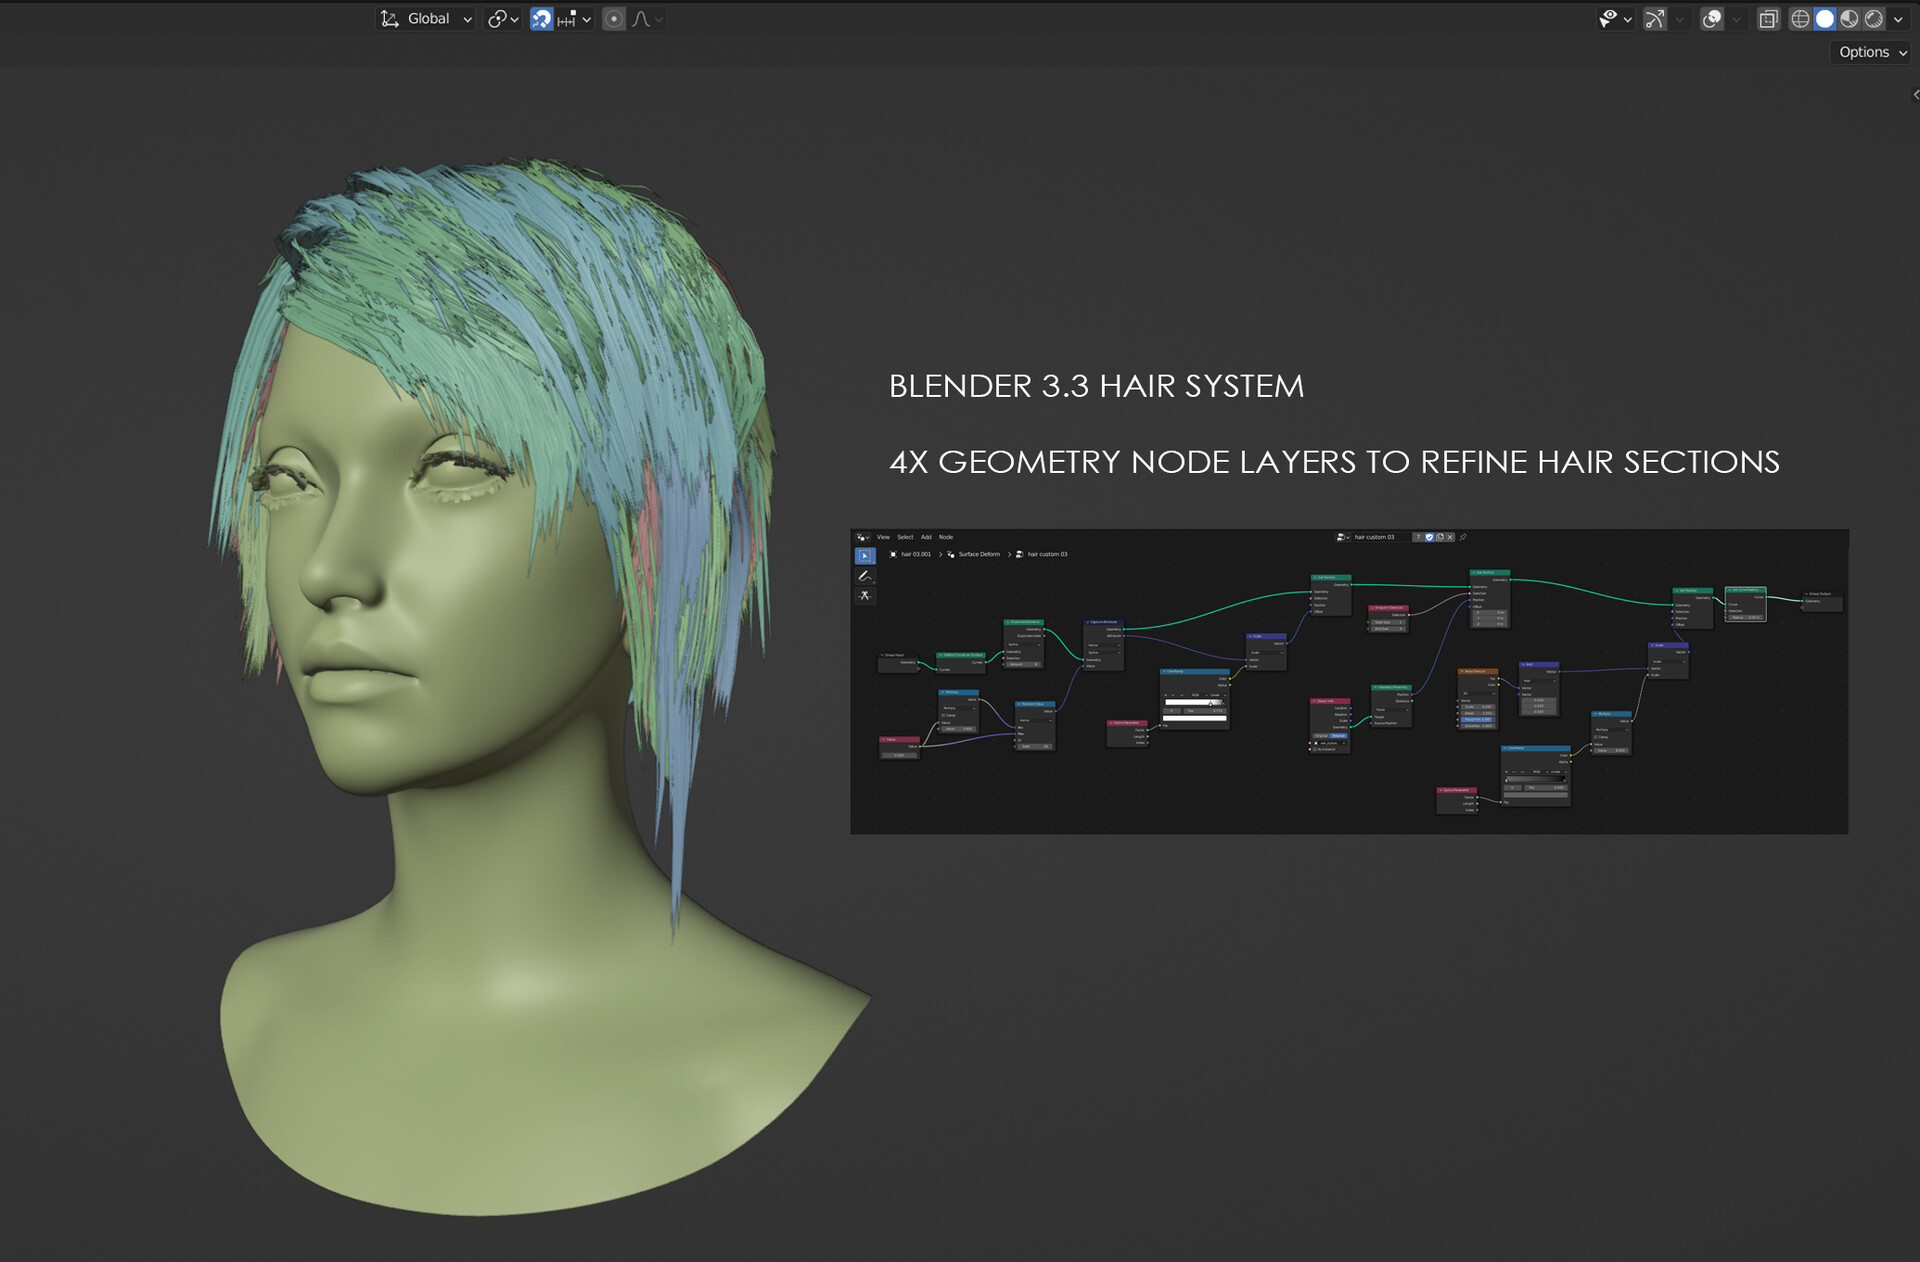Enable proportional editing in the header

[613, 18]
